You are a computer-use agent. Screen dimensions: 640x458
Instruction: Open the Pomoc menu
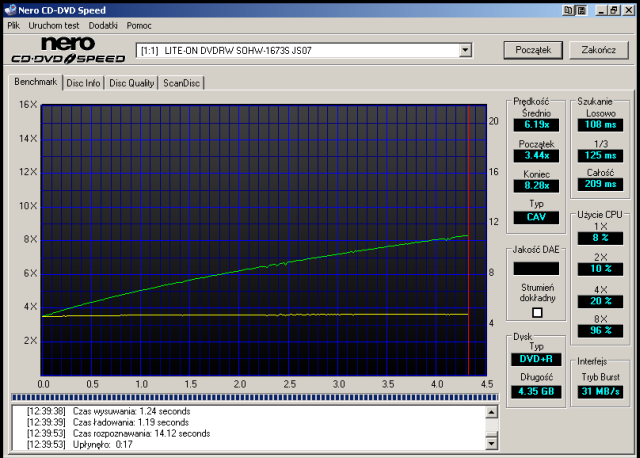click(x=139, y=26)
